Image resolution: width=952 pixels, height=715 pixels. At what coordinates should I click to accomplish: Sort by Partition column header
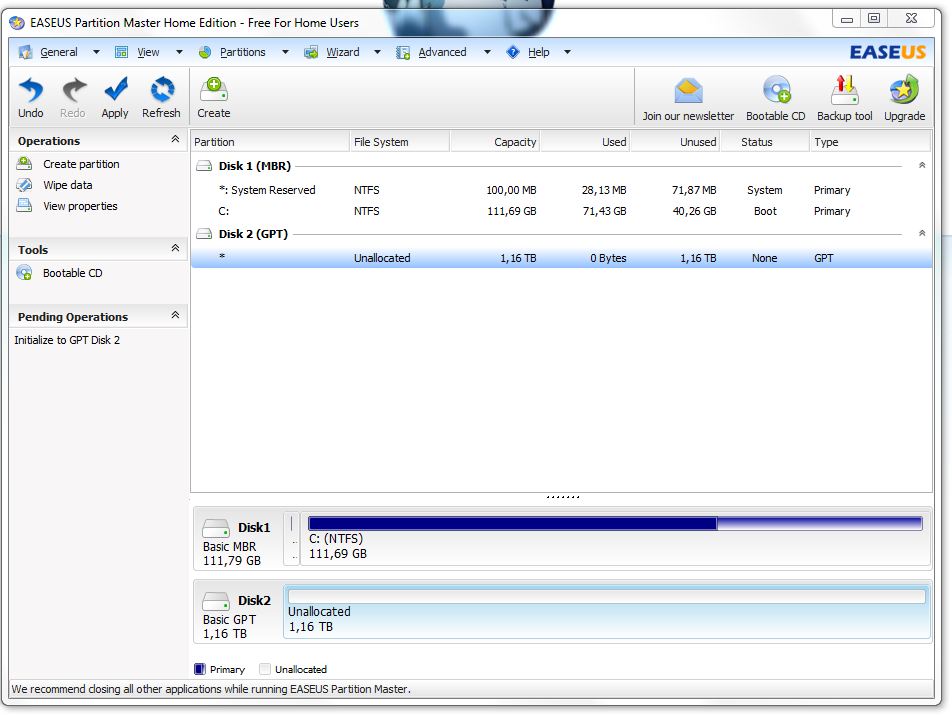click(x=270, y=142)
